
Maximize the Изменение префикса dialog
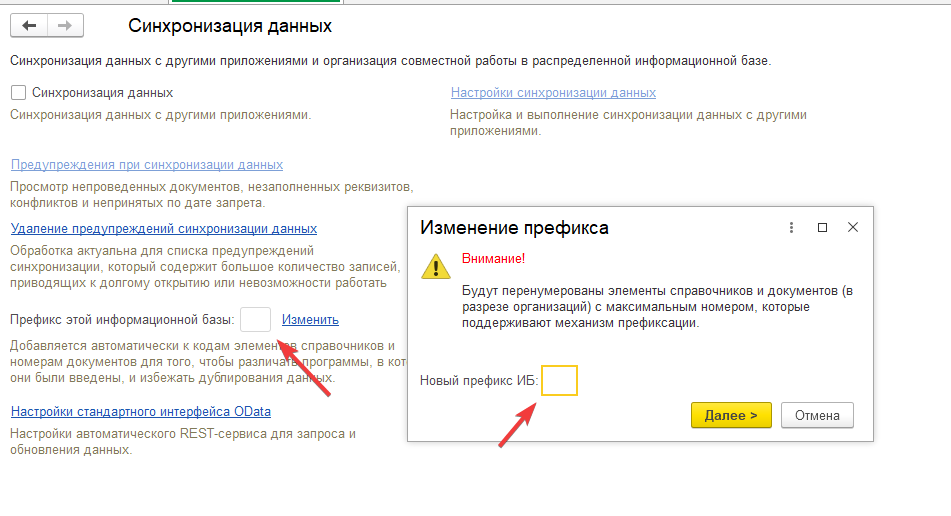click(822, 227)
